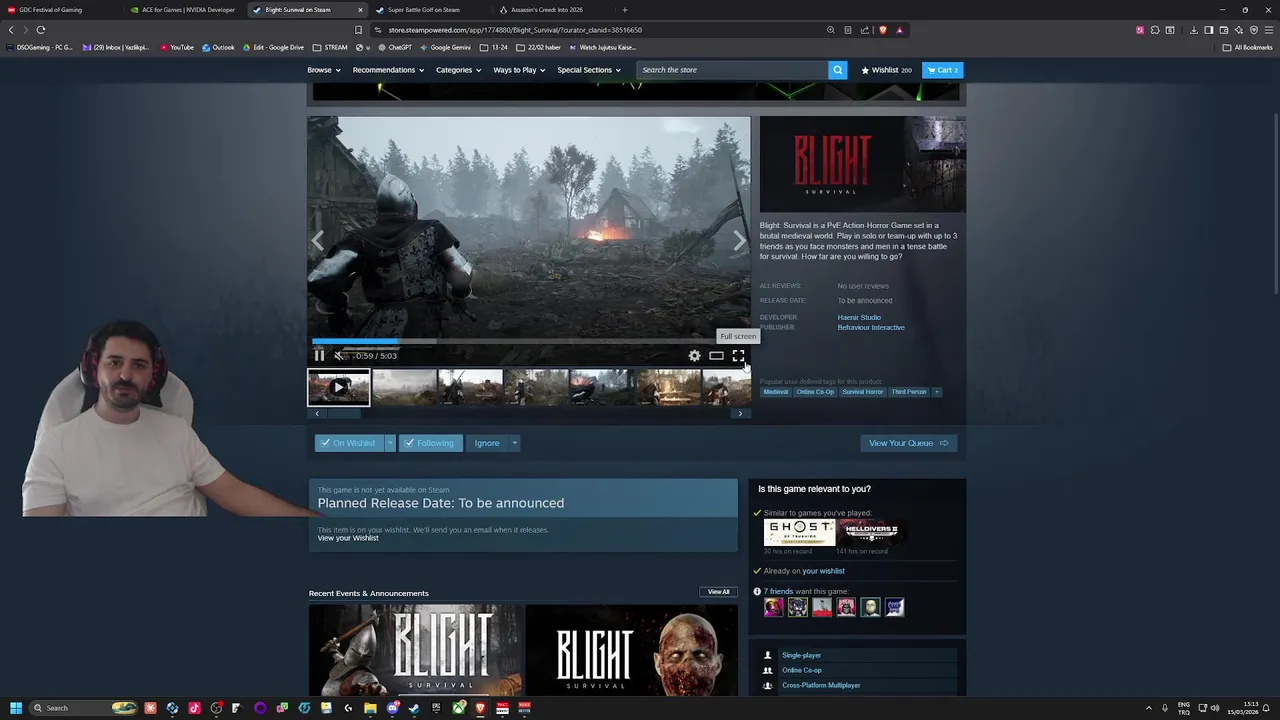This screenshot has width=1280, height=720.
Task: Open the YouTube bookmark in bookmarks bar
Action: pos(177,47)
